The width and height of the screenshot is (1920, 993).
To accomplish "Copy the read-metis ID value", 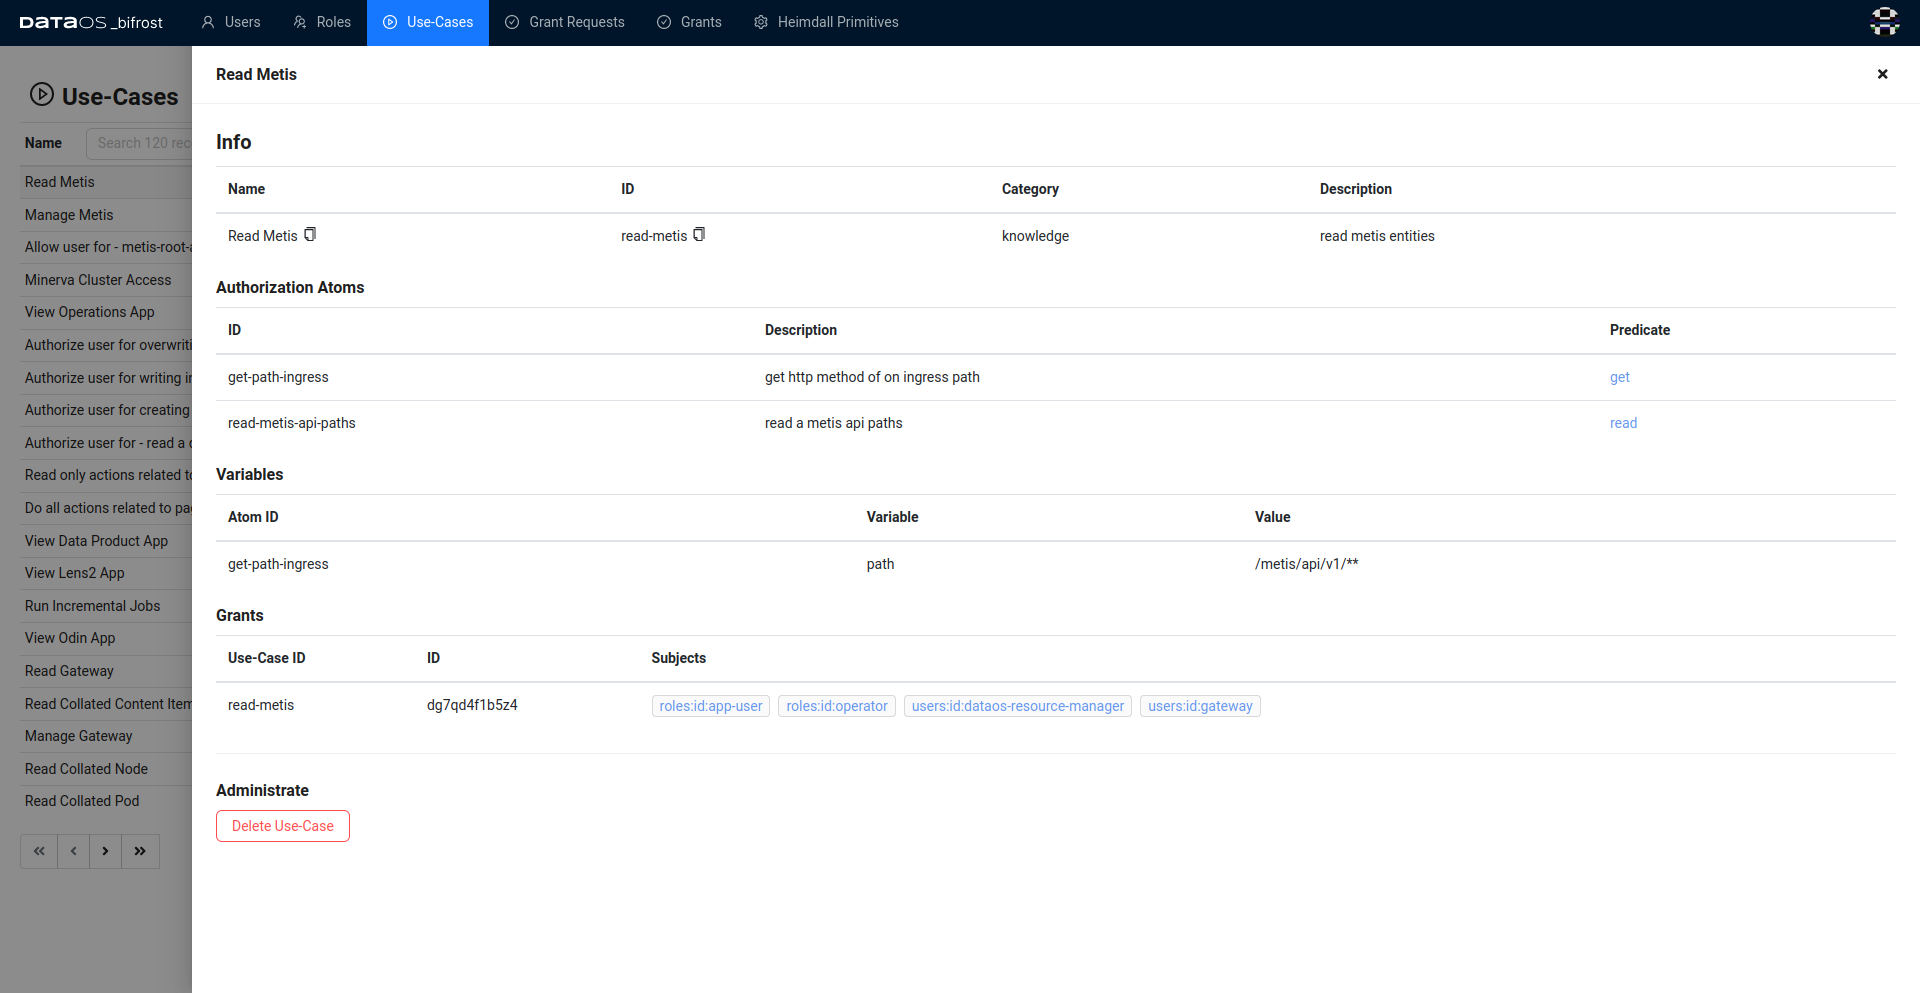I will (699, 235).
